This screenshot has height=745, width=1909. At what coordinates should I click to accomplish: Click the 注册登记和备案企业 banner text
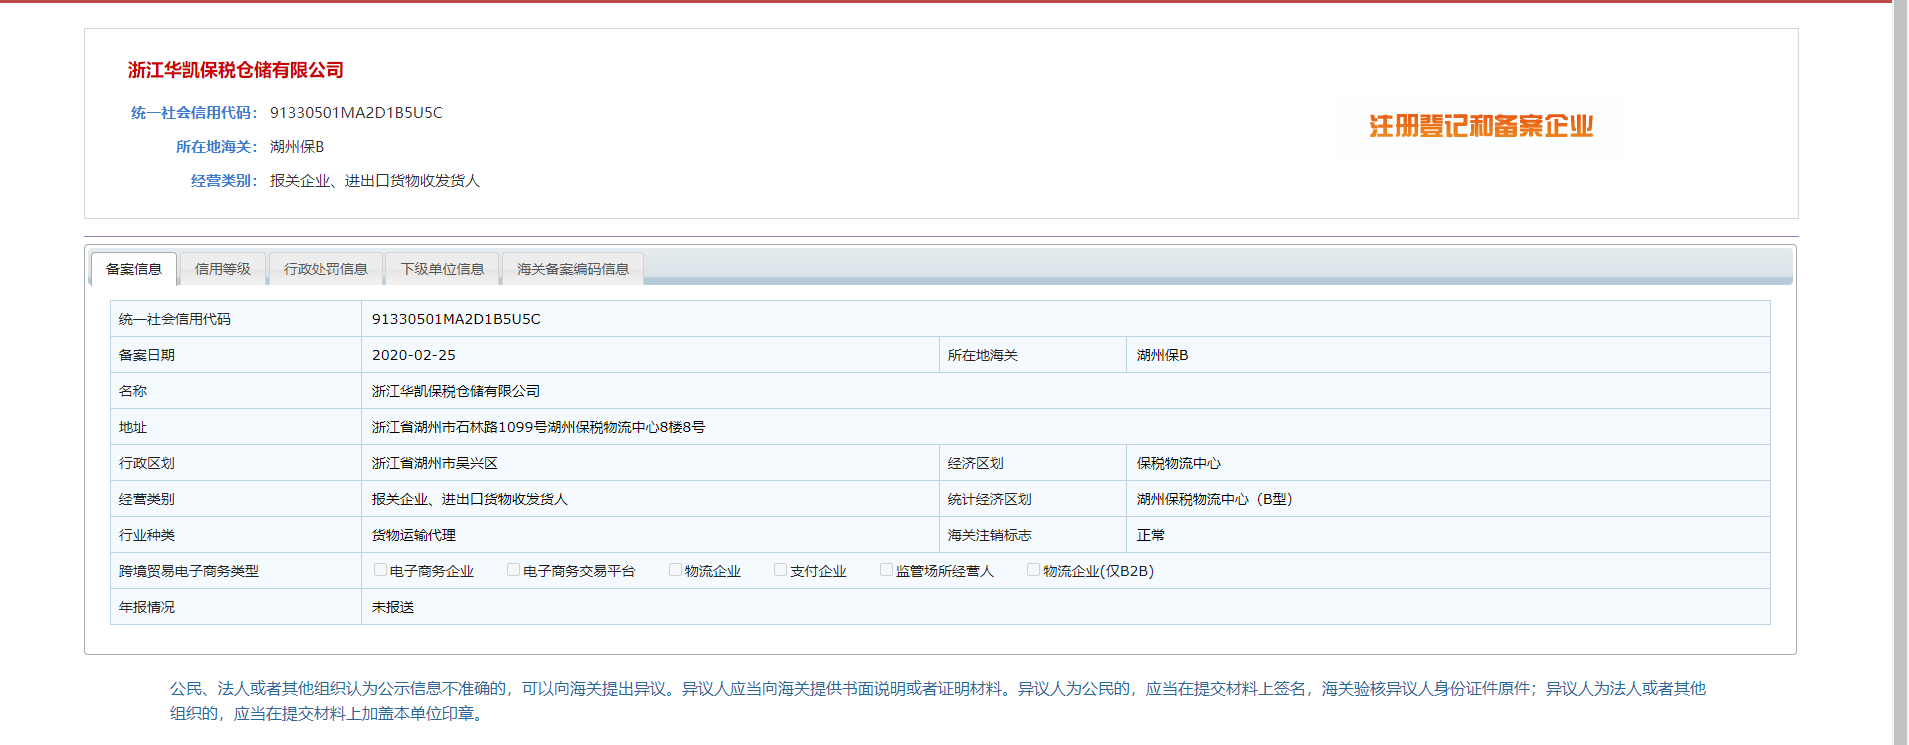[1481, 126]
